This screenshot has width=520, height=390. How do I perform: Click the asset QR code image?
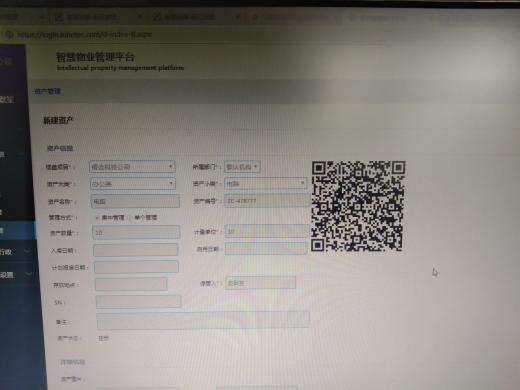click(x=358, y=206)
